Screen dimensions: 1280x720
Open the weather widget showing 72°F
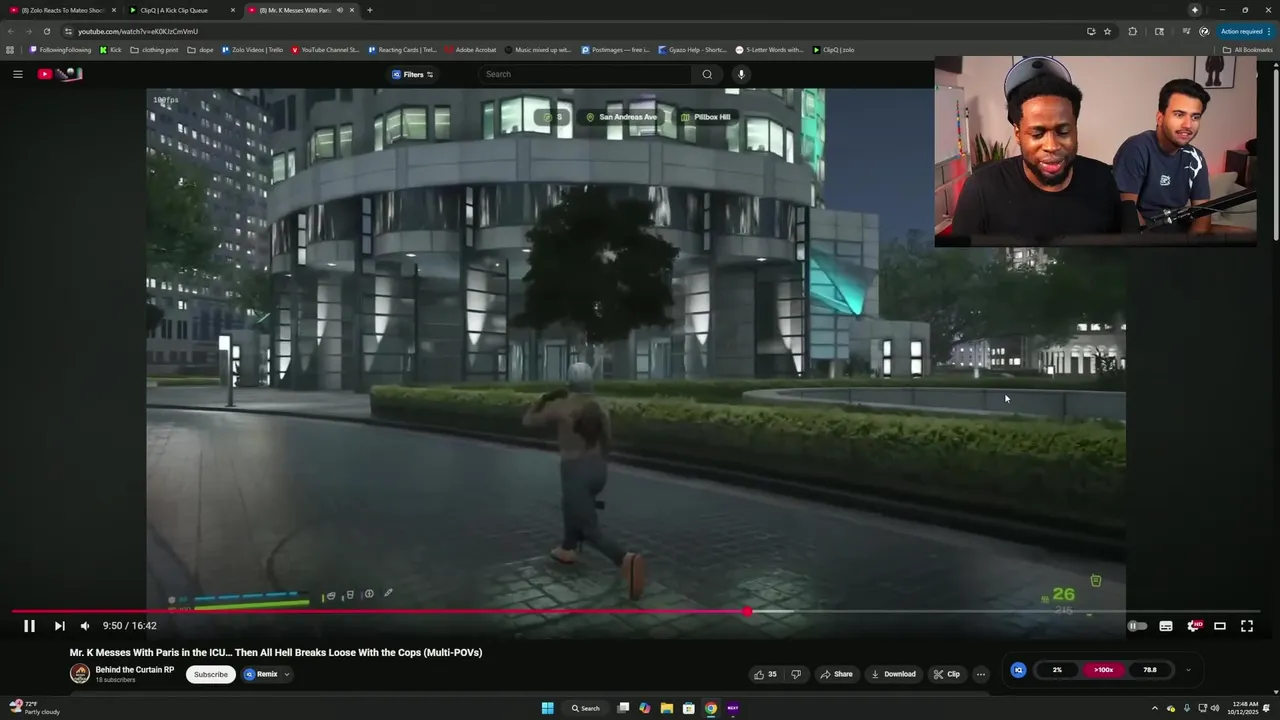pyautogui.click(x=34, y=708)
